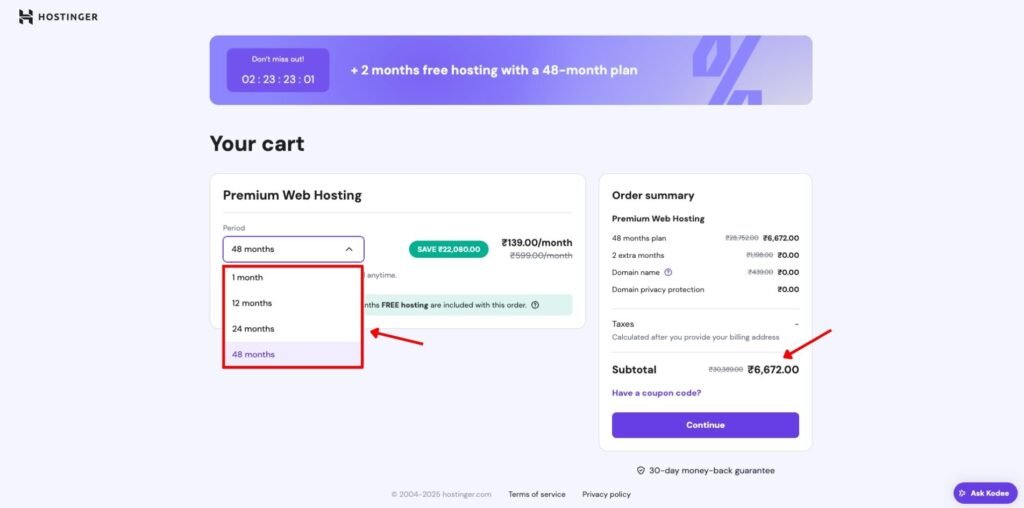The image size is (1024, 508).
Task: Select the 12 months option
Action: tap(293, 303)
